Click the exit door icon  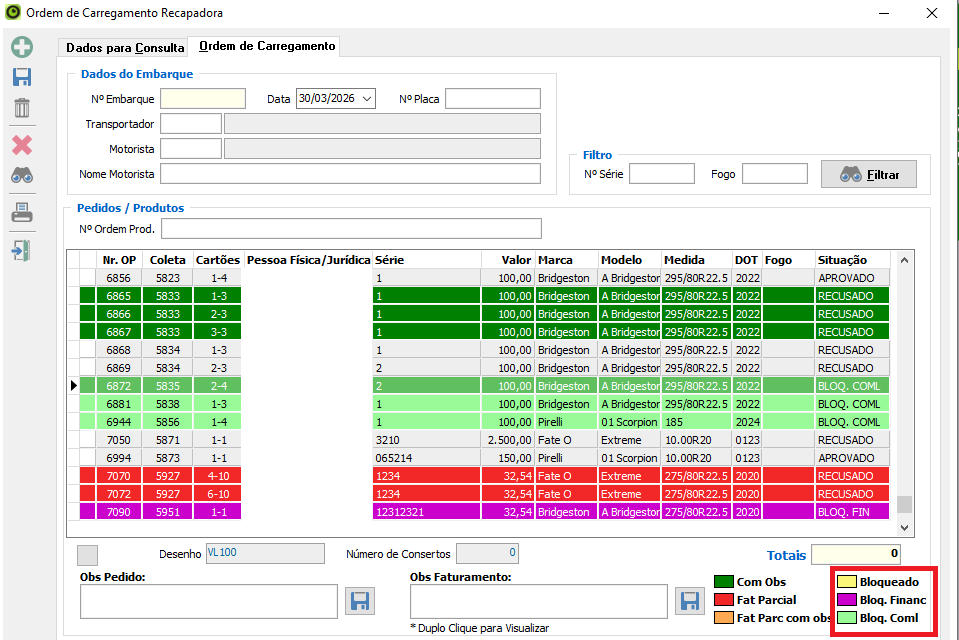point(22,249)
